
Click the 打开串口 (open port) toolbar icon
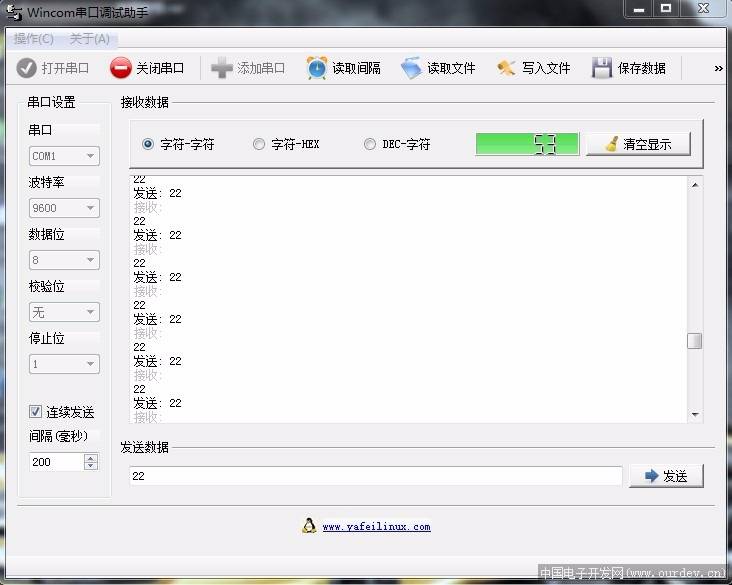tap(27, 68)
